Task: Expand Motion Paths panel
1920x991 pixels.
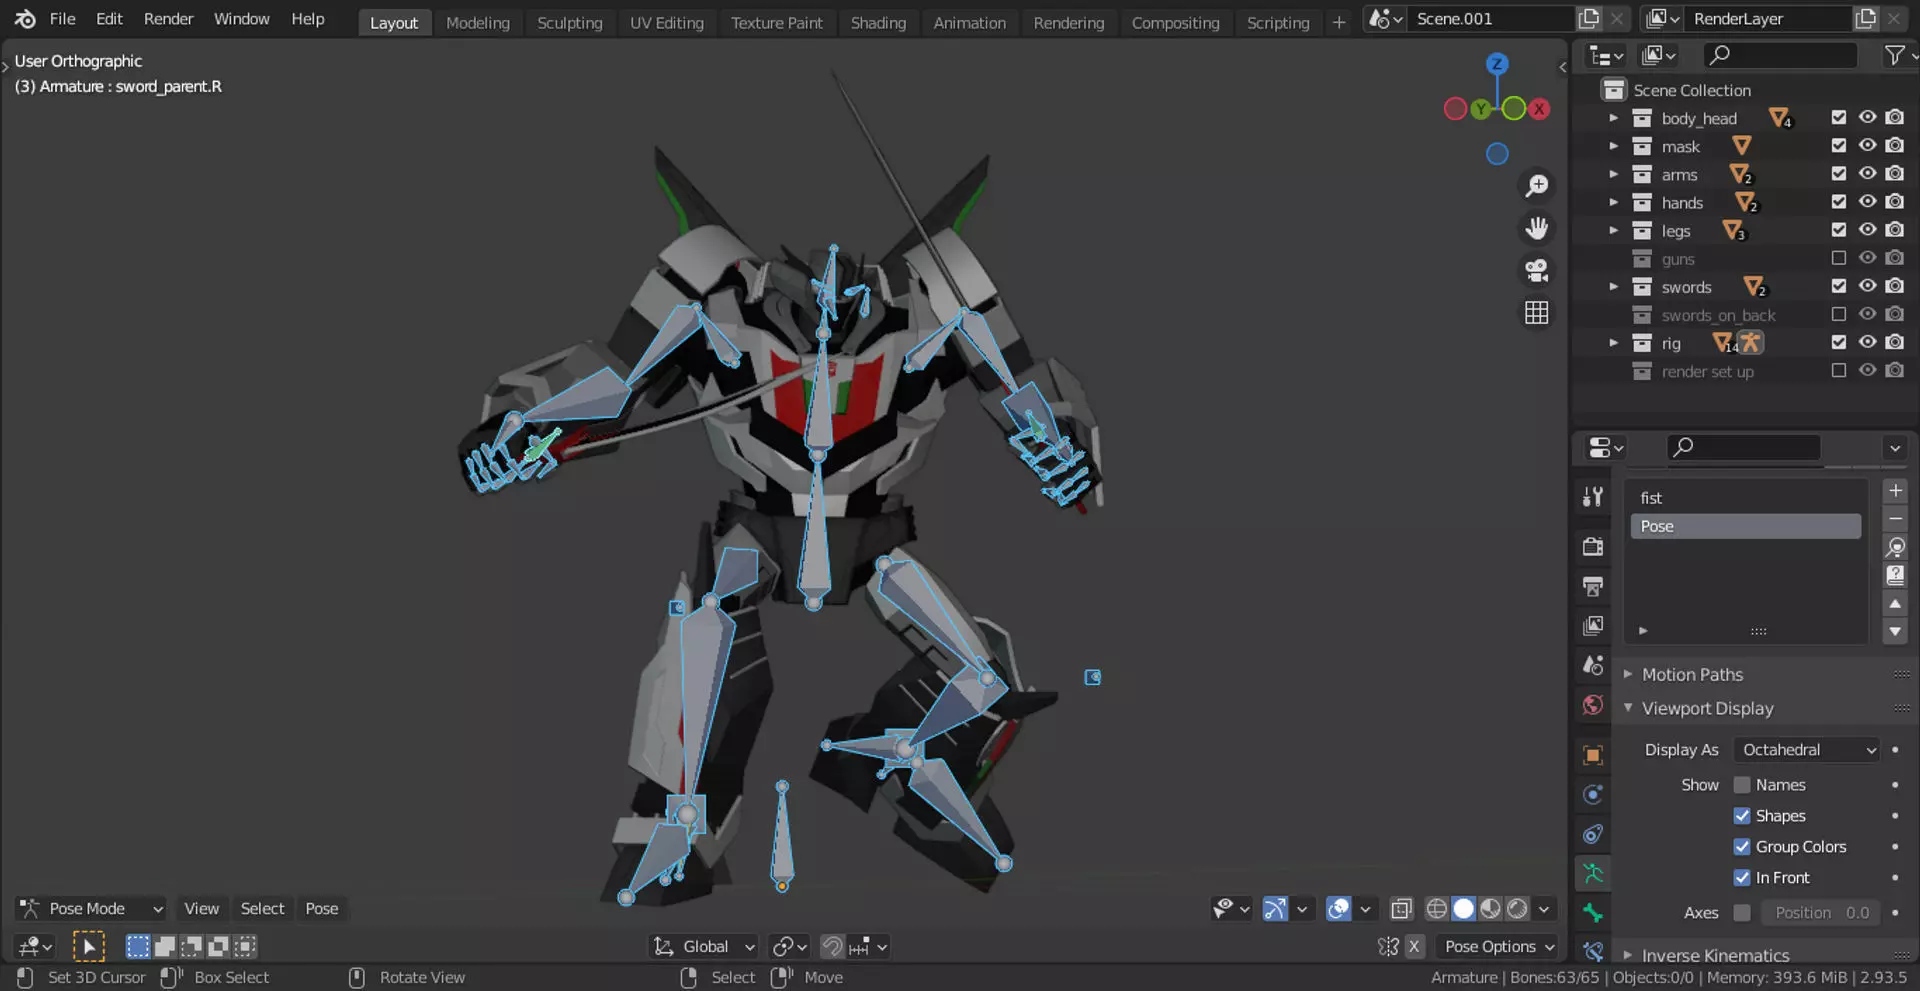Action: (x=1691, y=675)
